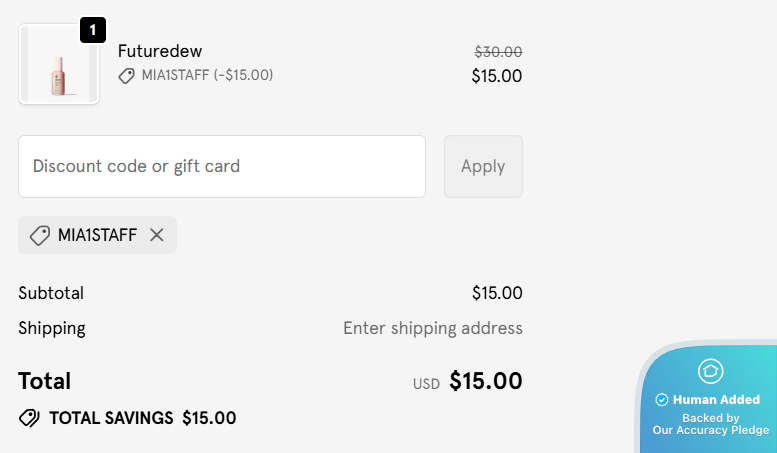Click the Futuredew product name
The height and width of the screenshot is (453, 777).
pyautogui.click(x=160, y=51)
